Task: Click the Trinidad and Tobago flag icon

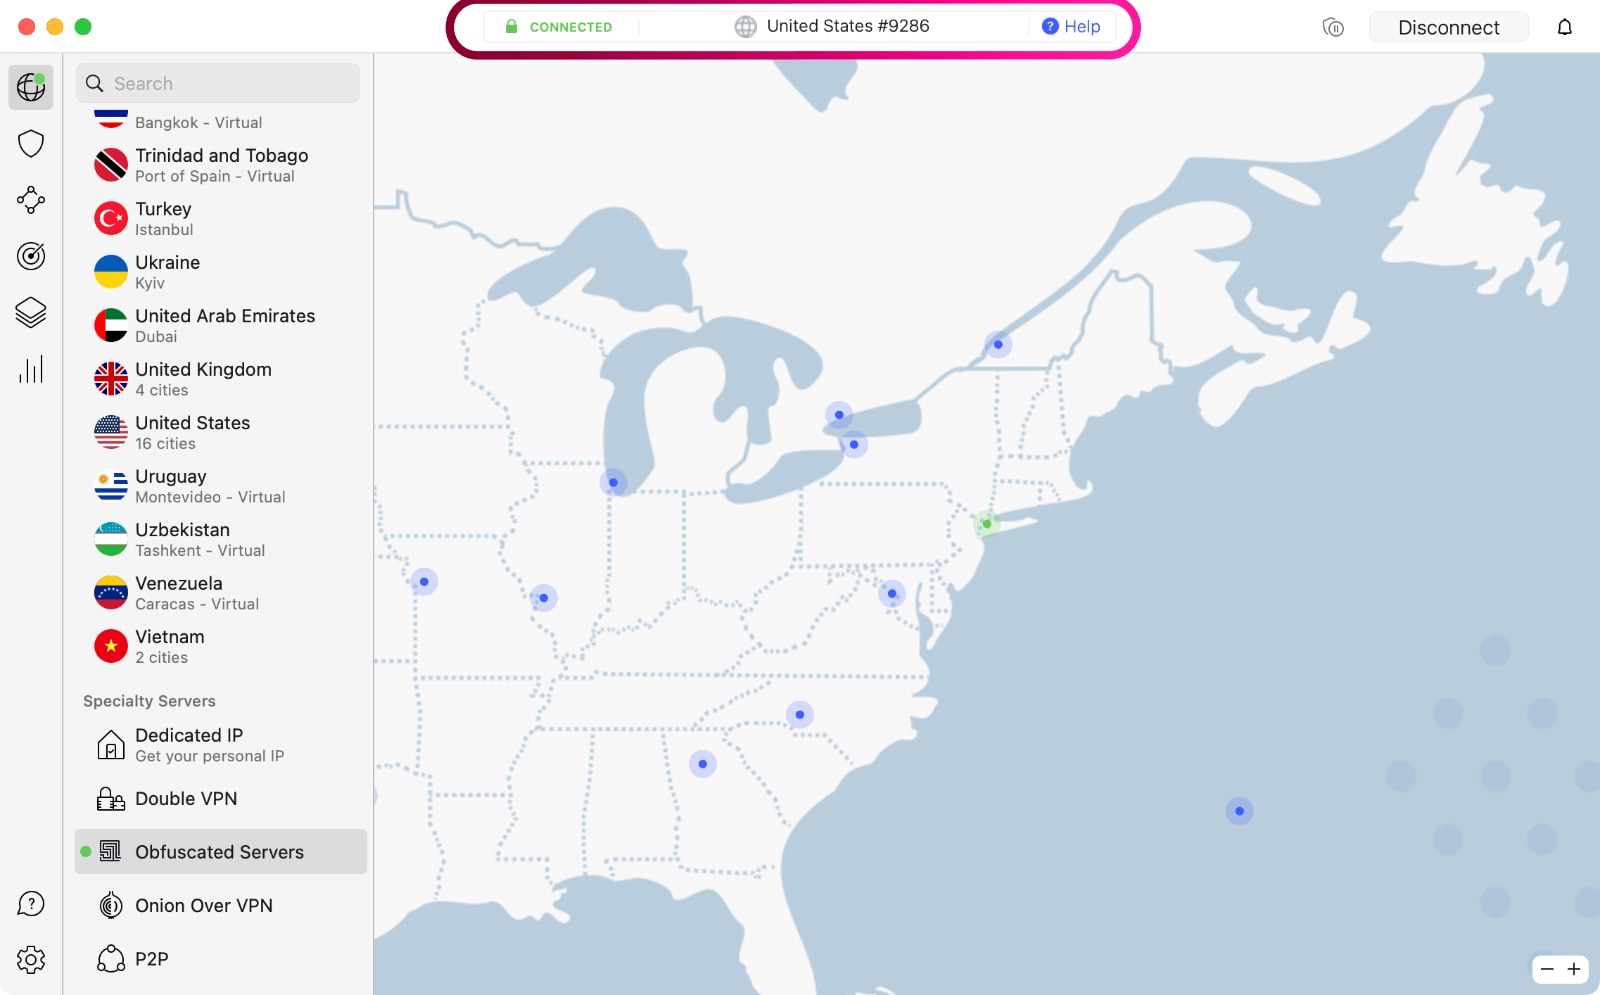Action: [111, 165]
